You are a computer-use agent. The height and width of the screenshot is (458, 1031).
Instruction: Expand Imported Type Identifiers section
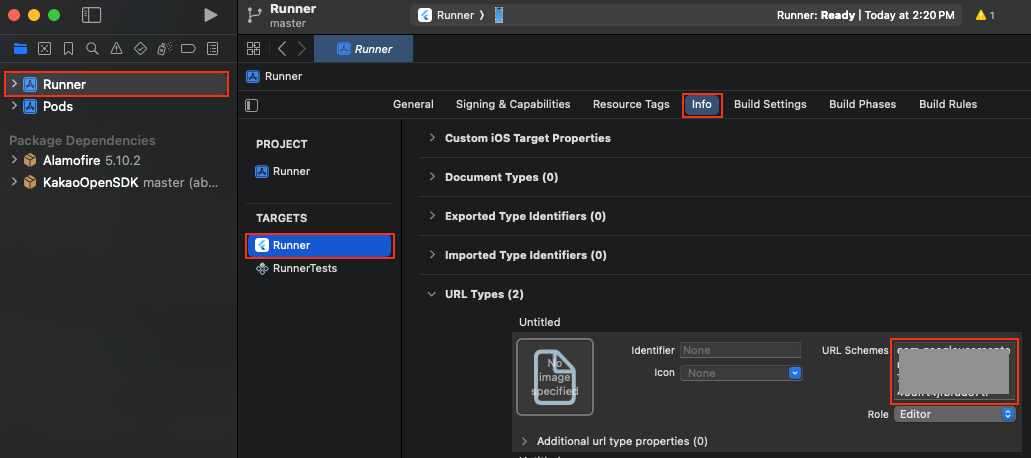click(x=432, y=255)
